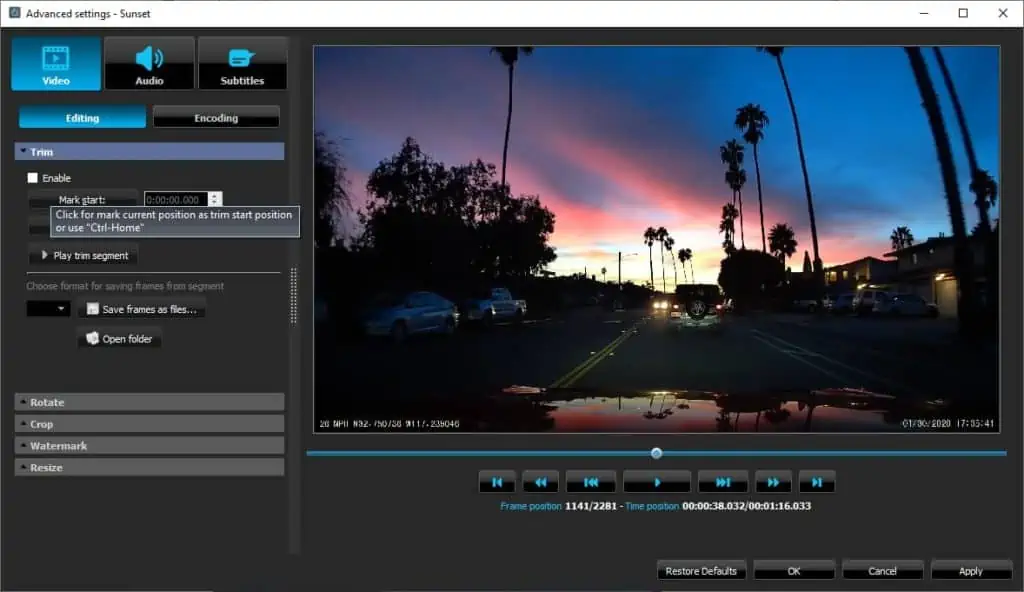Jump to the last frame of the video
Image resolution: width=1024 pixels, height=592 pixels.
pyautogui.click(x=816, y=482)
